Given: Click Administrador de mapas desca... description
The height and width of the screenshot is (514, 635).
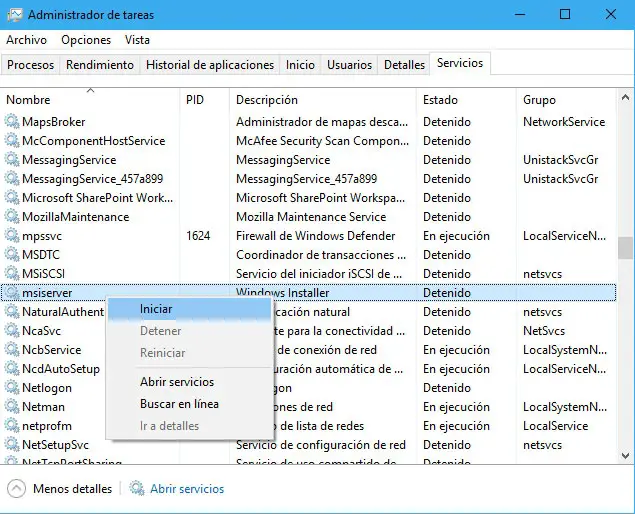Looking at the screenshot, I should pyautogui.click(x=322, y=122).
